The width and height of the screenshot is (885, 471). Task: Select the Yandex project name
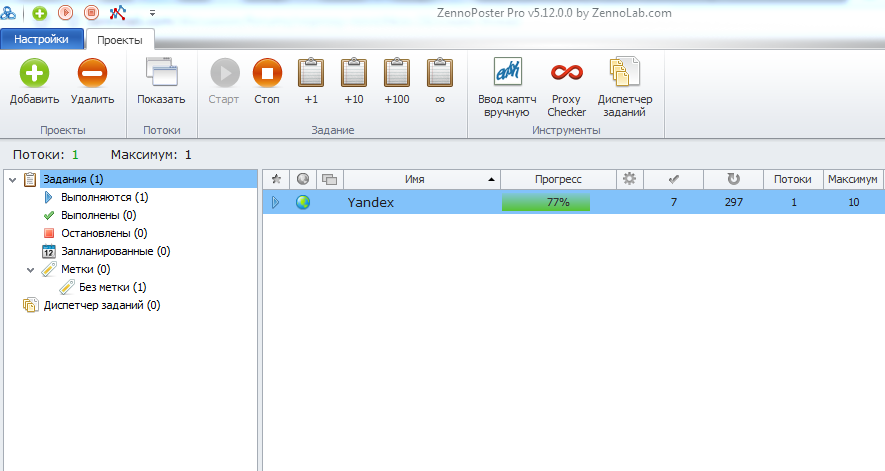pos(370,202)
